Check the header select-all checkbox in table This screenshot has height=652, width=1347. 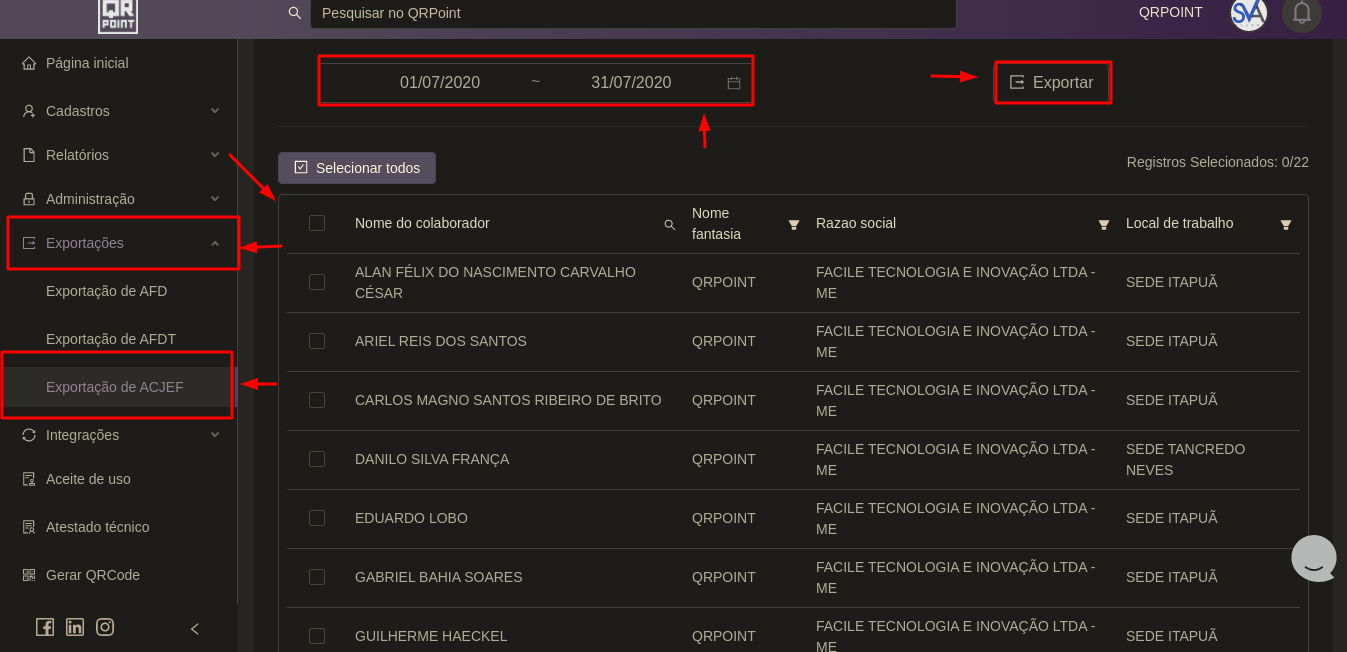tap(317, 223)
